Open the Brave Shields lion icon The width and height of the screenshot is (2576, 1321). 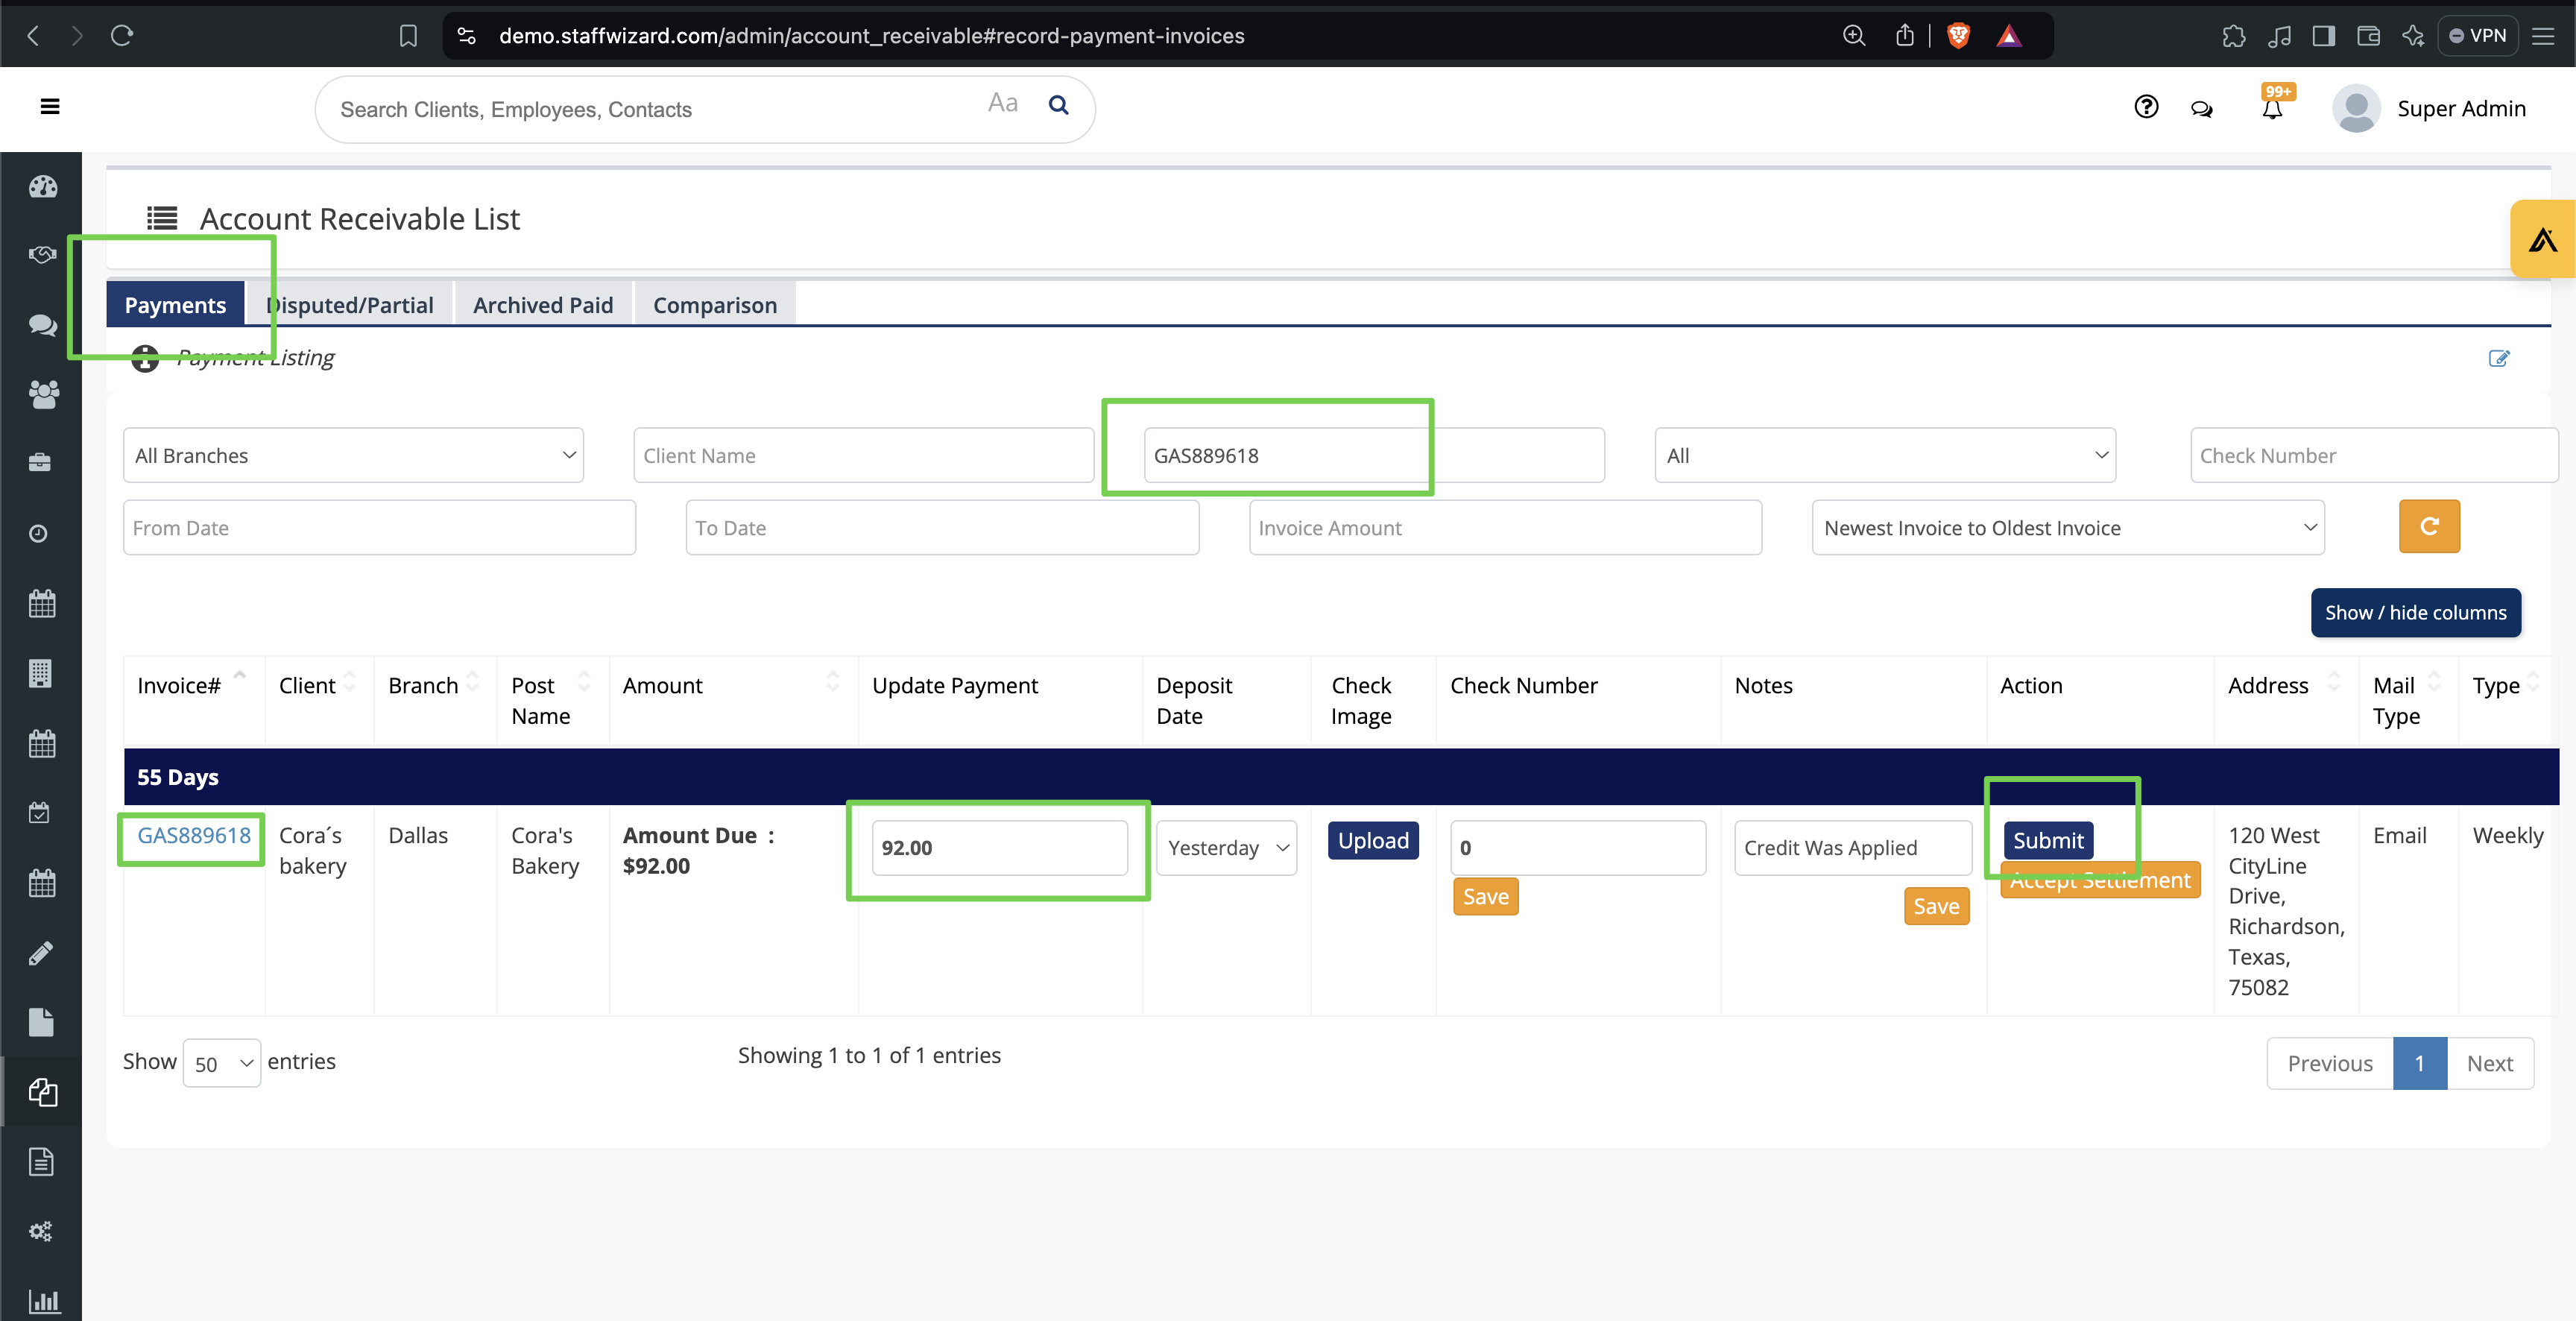[x=1958, y=36]
